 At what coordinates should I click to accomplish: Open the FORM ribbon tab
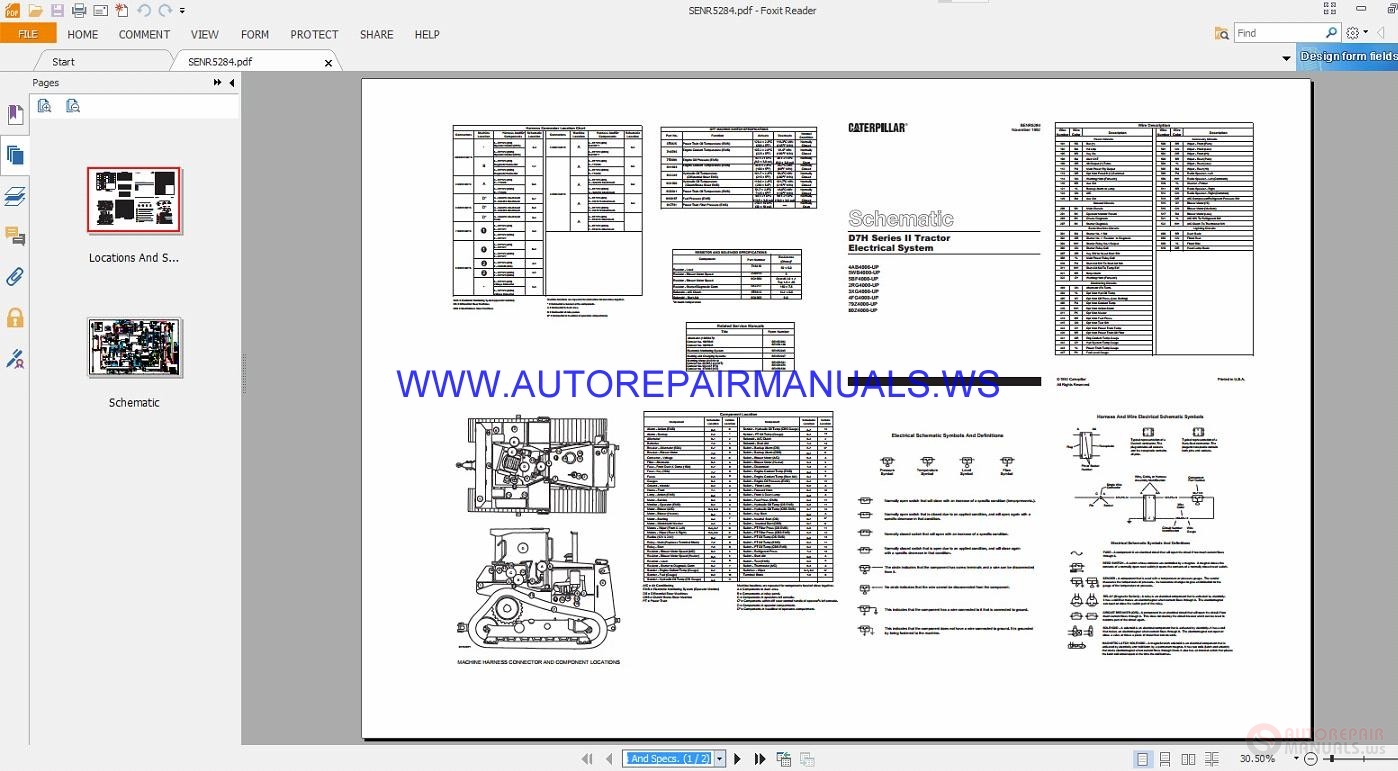pos(255,34)
